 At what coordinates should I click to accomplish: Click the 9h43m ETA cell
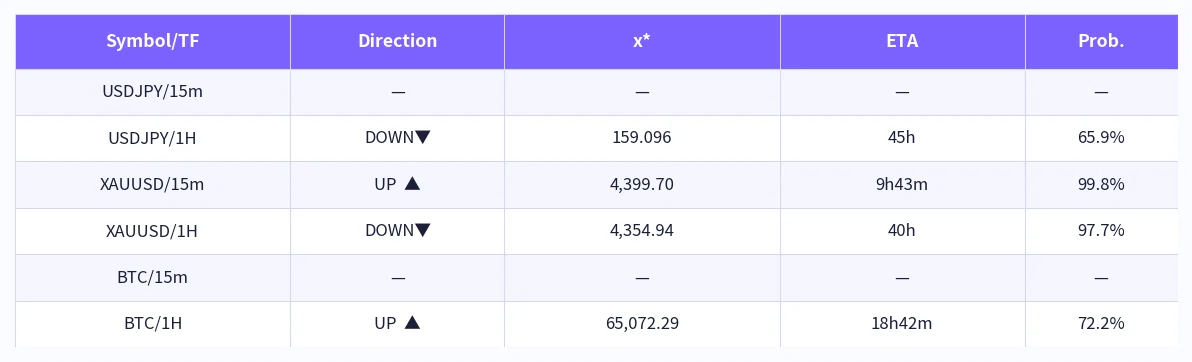(902, 185)
